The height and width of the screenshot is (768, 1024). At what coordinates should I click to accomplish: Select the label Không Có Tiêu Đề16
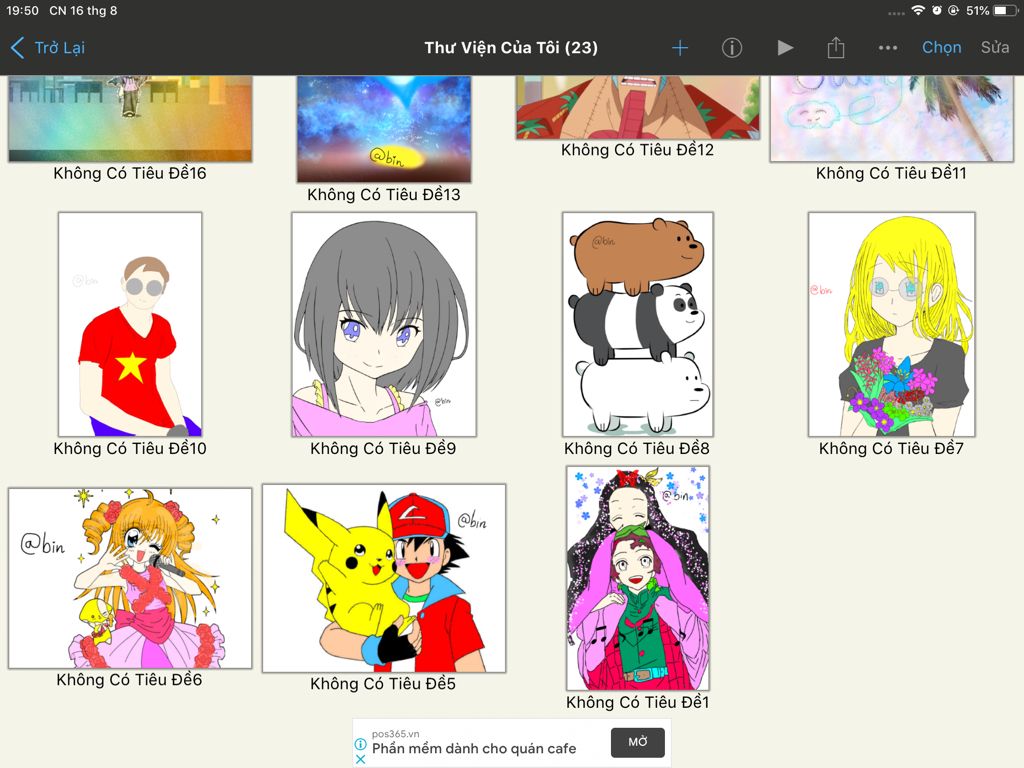pyautogui.click(x=130, y=173)
